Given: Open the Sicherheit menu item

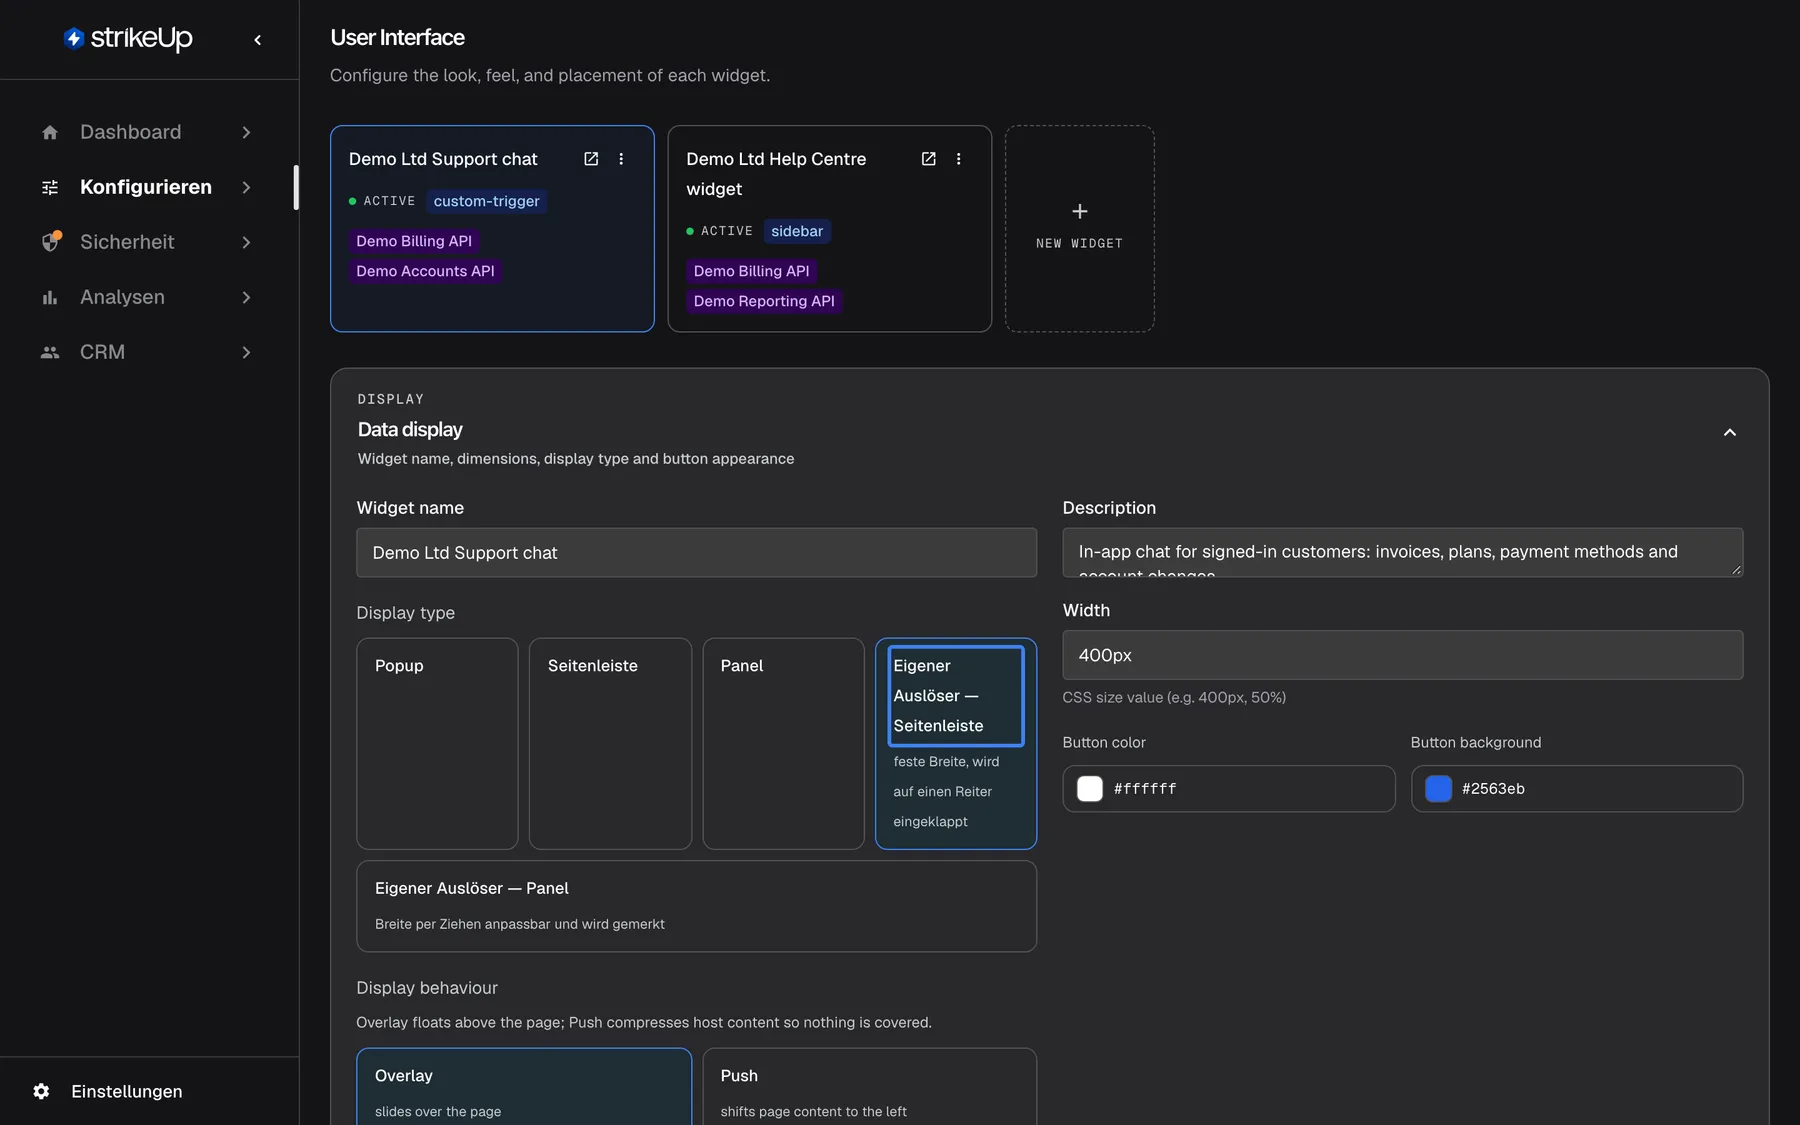Looking at the screenshot, I should [147, 242].
